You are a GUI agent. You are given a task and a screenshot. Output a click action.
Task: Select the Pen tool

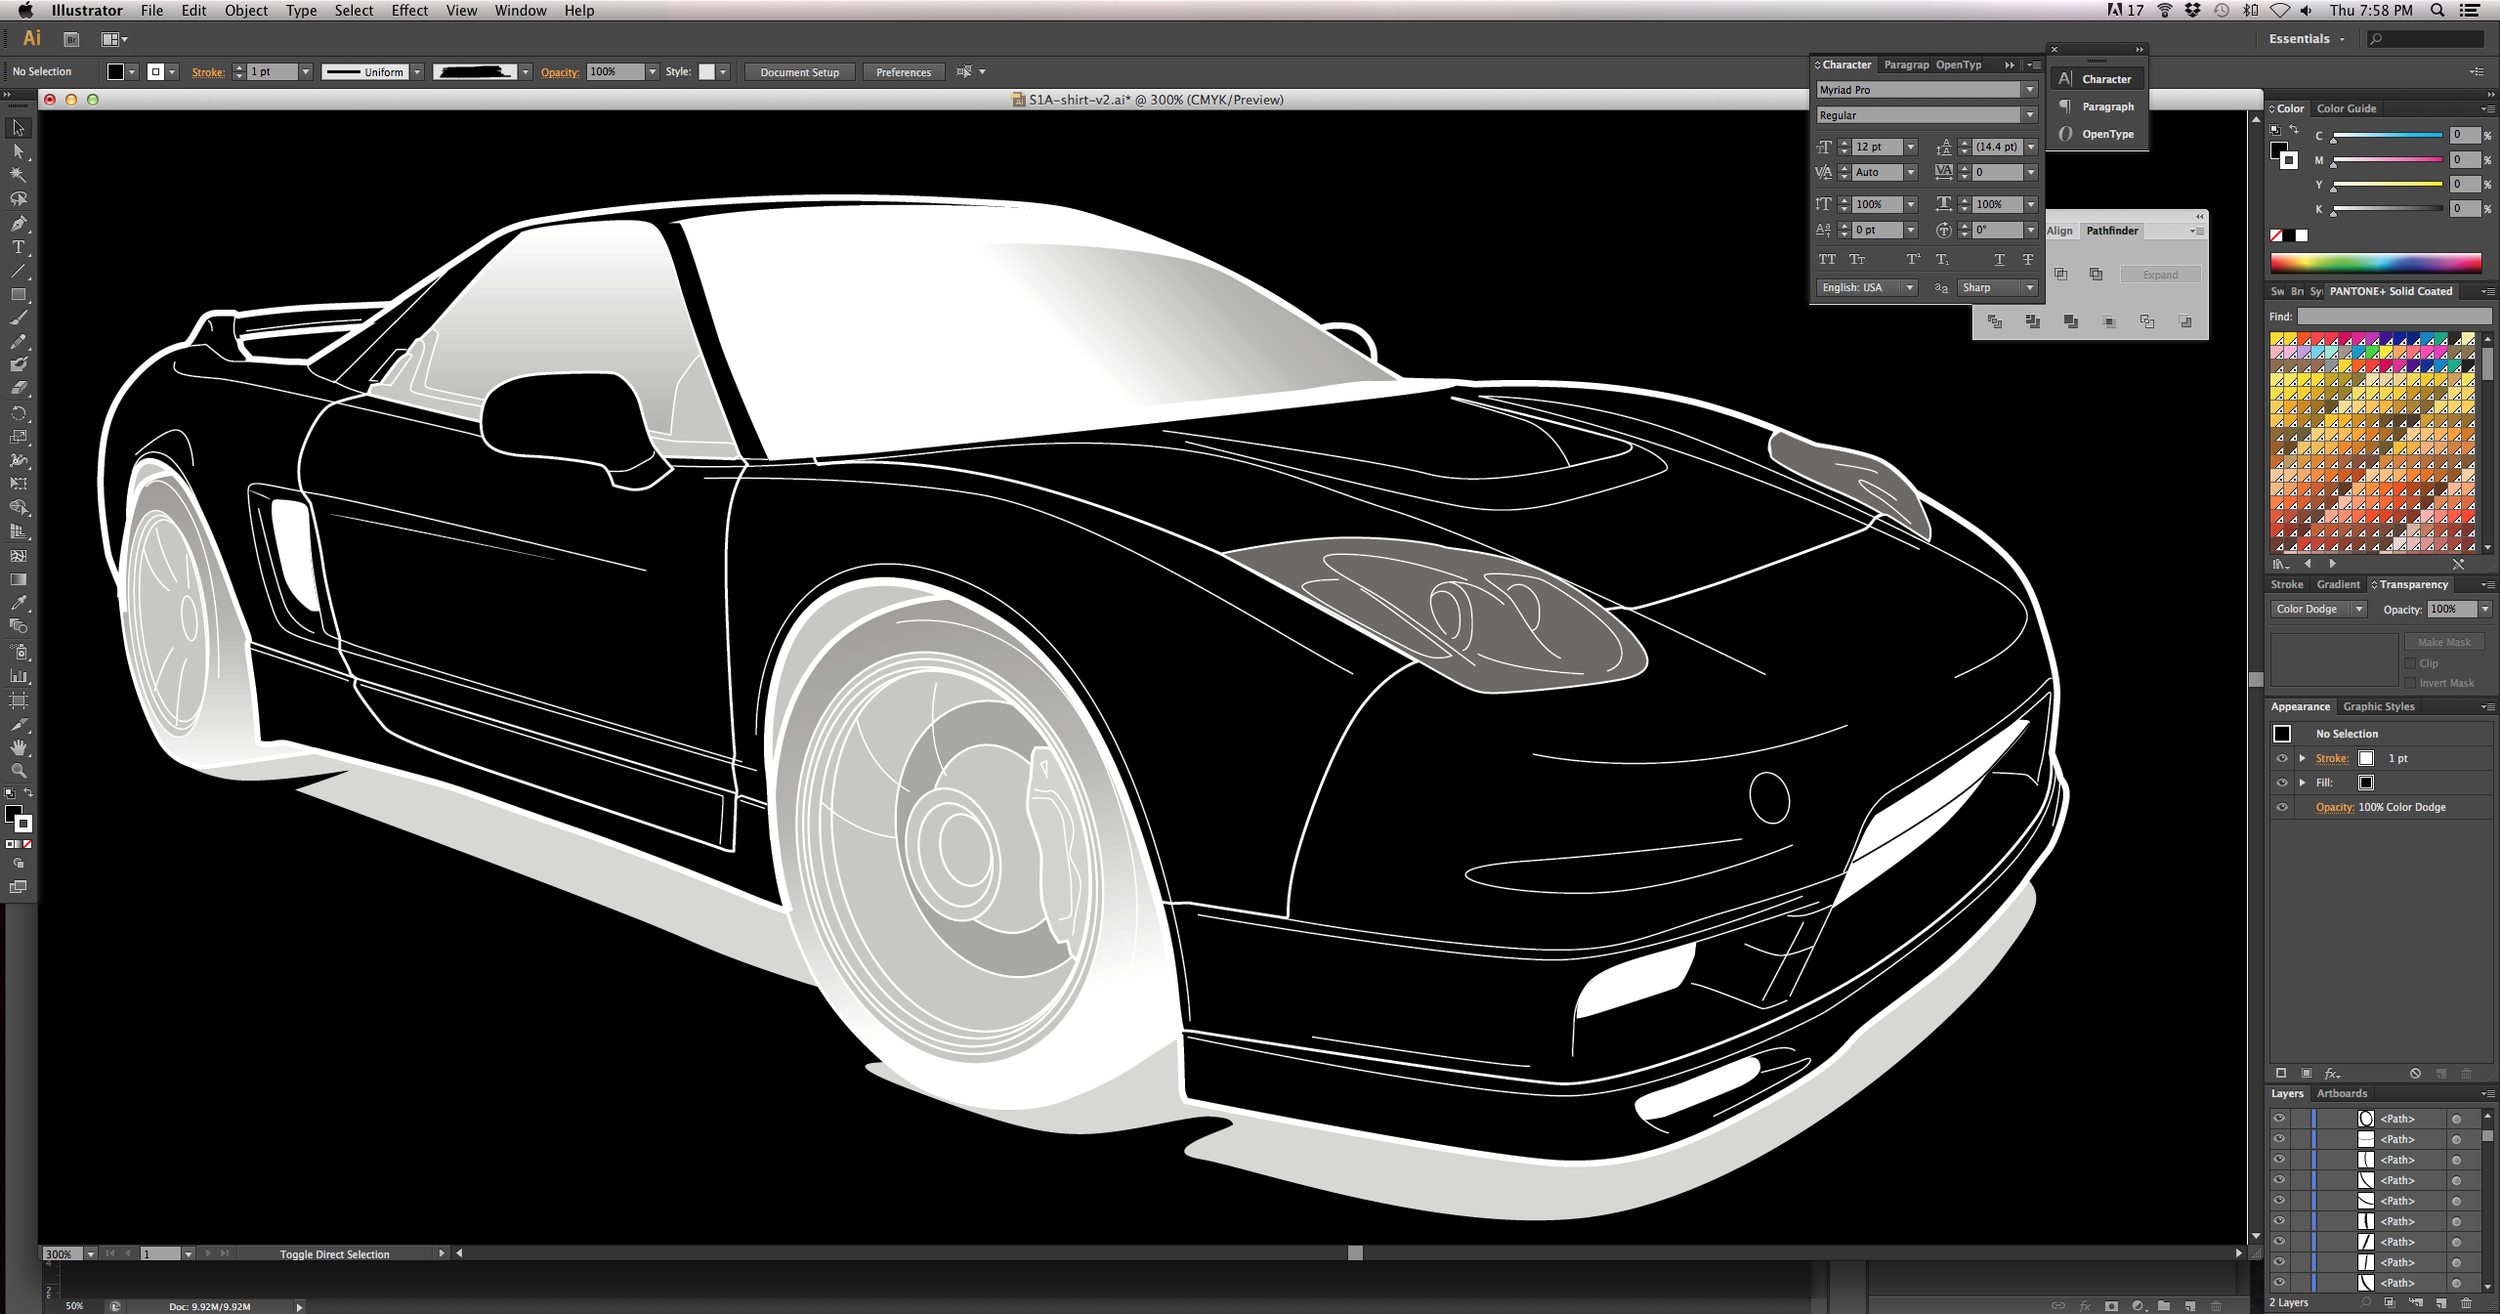[18, 224]
